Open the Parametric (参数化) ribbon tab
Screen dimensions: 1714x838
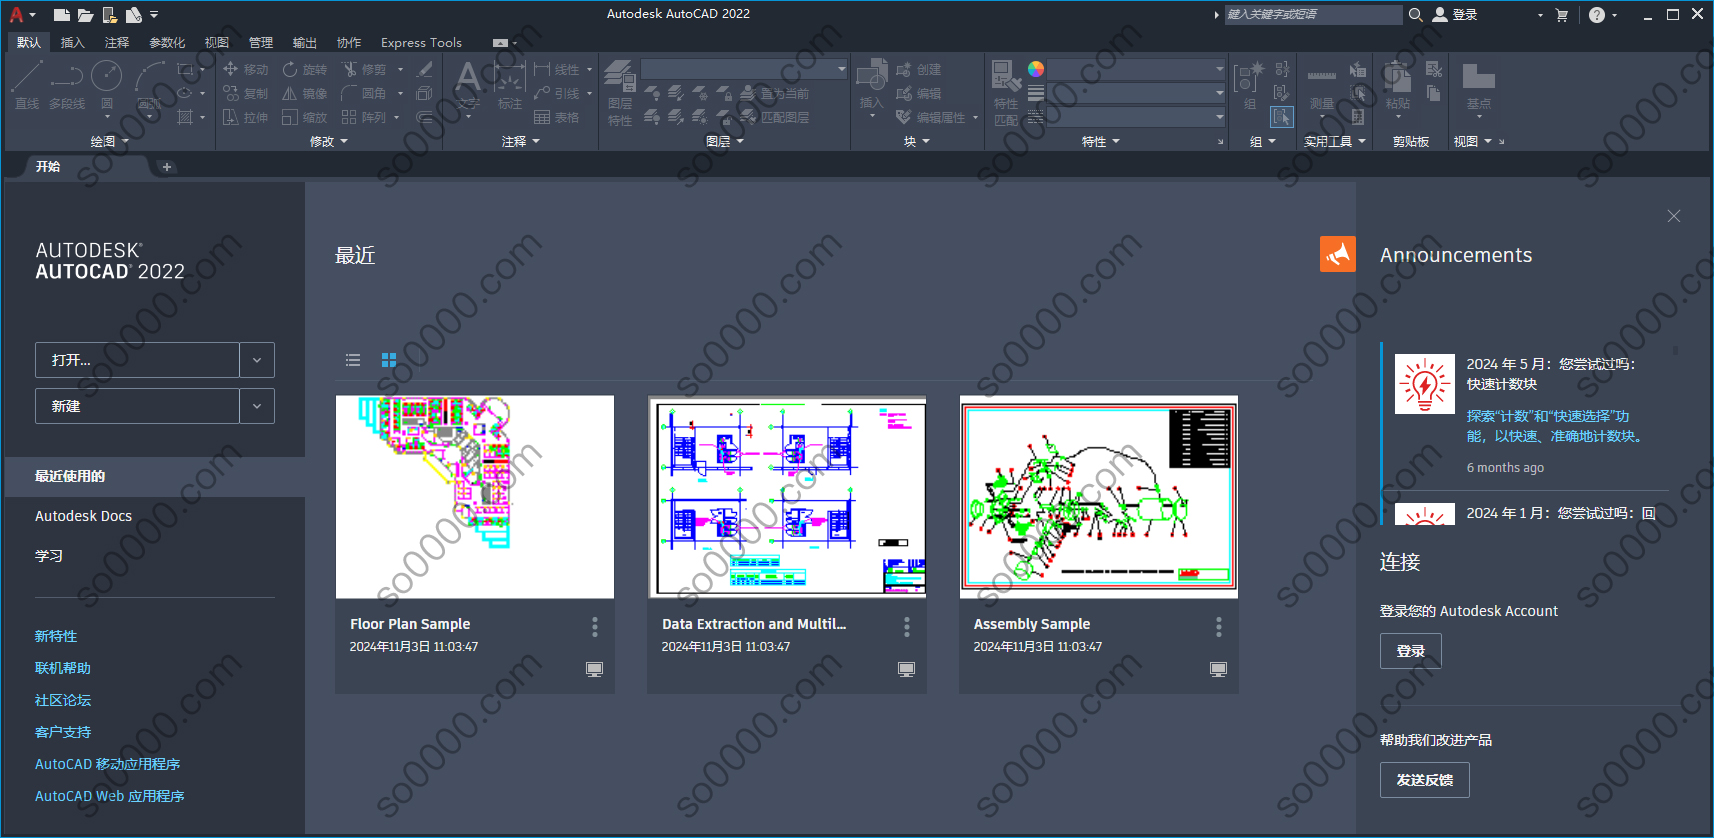(167, 42)
